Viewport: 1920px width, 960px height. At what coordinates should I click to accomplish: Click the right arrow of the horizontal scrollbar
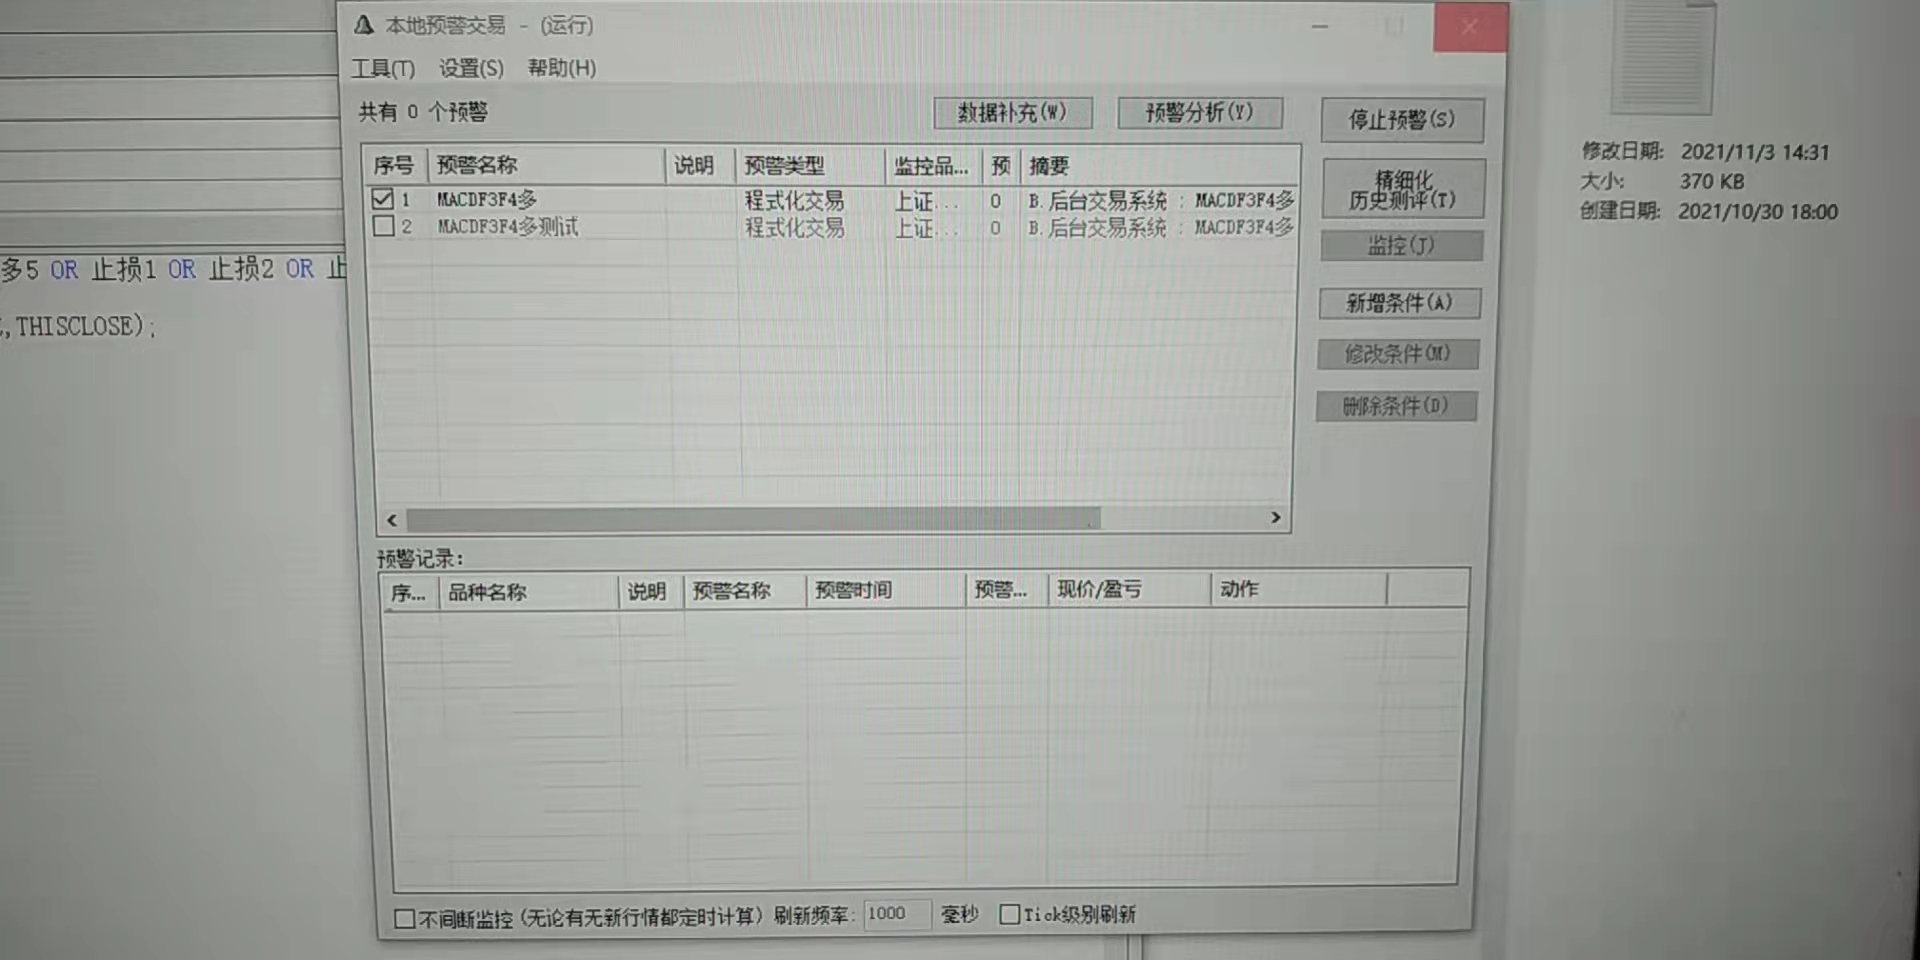[x=1275, y=517]
